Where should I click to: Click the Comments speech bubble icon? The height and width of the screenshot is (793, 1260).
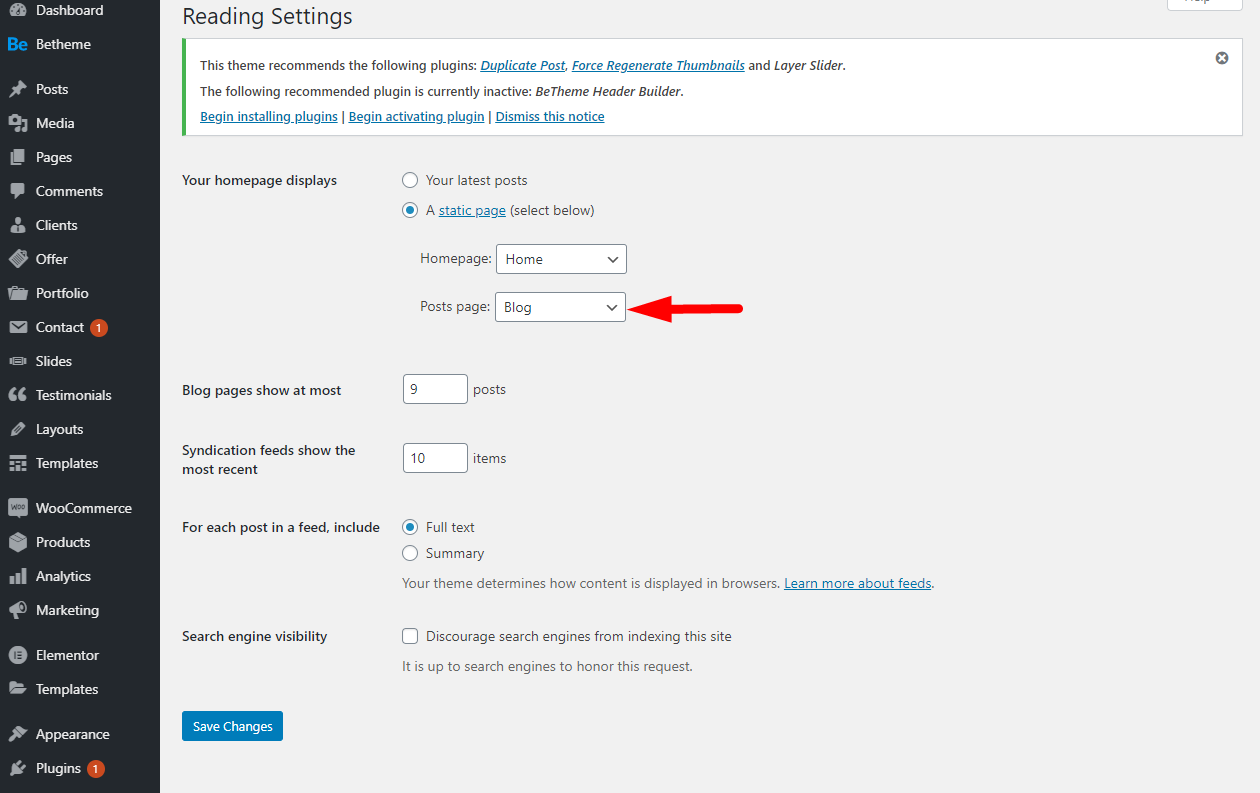pyautogui.click(x=17, y=191)
